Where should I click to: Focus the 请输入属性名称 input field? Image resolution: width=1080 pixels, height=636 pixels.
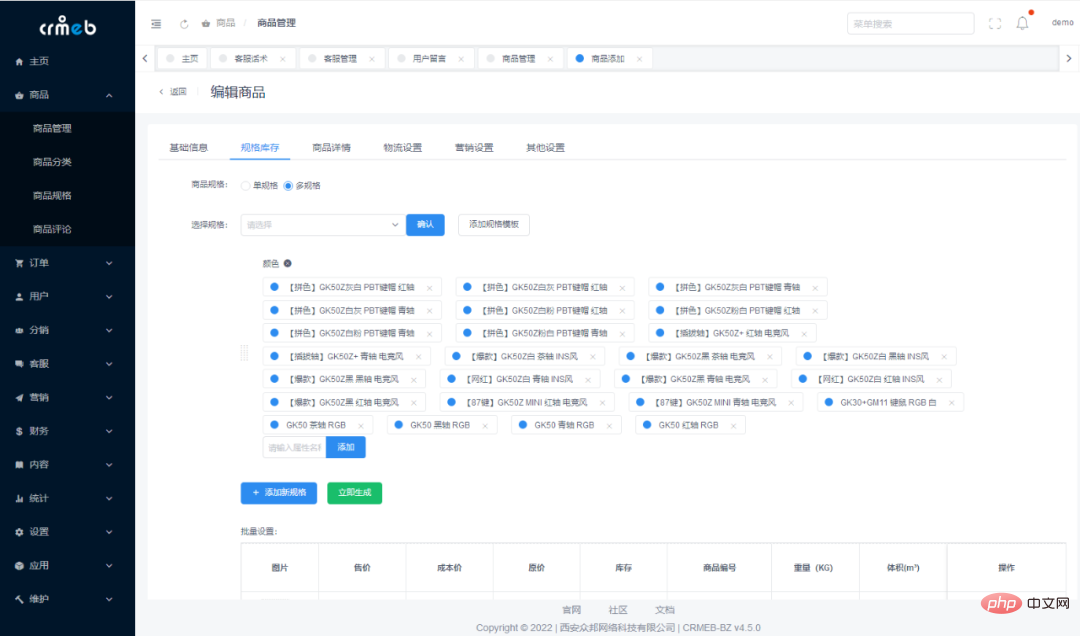pyautogui.click(x=295, y=448)
